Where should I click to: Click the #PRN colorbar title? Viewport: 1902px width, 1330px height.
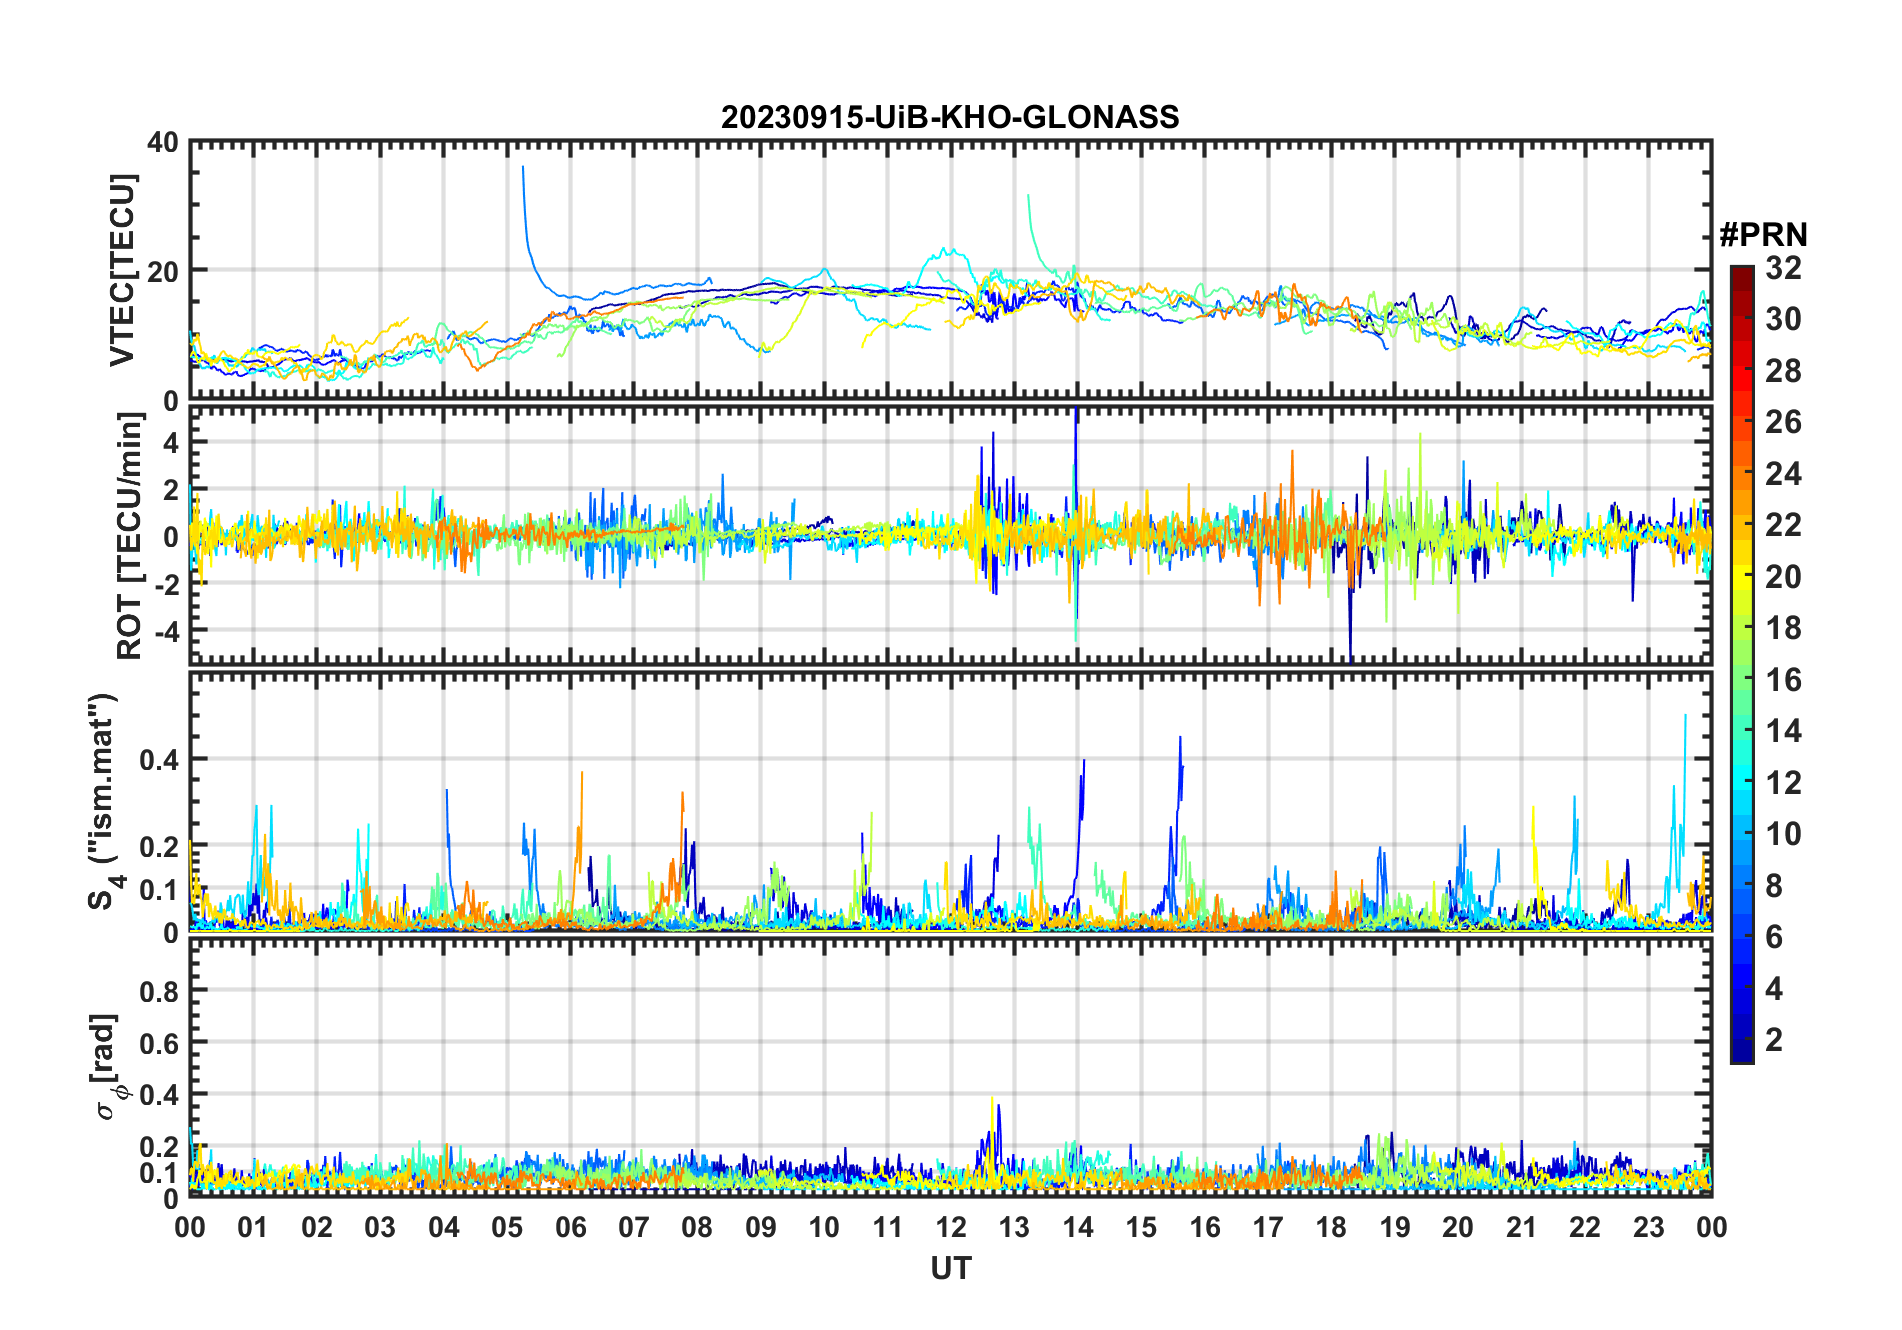(1763, 235)
